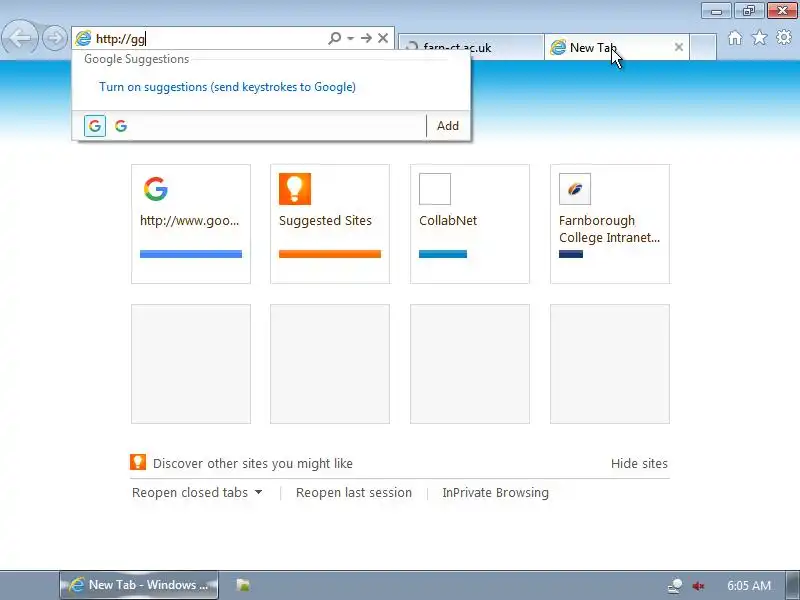Select the second Google provider icon
Viewport: 800px width, 600px height.
(x=121, y=126)
